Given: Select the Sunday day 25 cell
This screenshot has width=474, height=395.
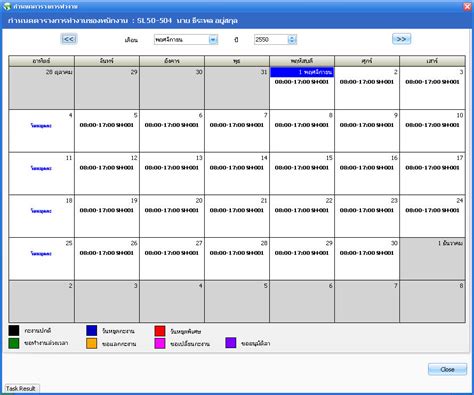Looking at the screenshot, I should click(x=41, y=259).
